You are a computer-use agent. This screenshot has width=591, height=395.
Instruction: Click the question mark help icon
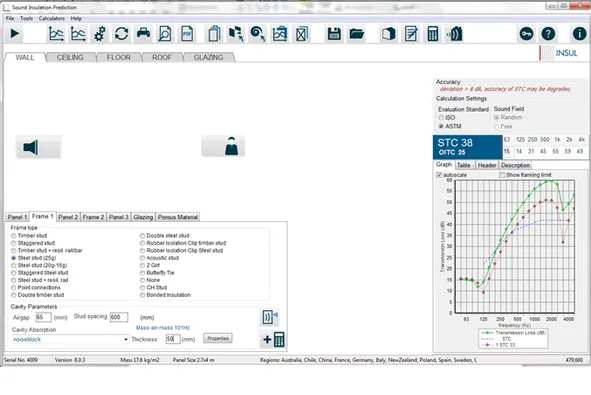coord(548,34)
